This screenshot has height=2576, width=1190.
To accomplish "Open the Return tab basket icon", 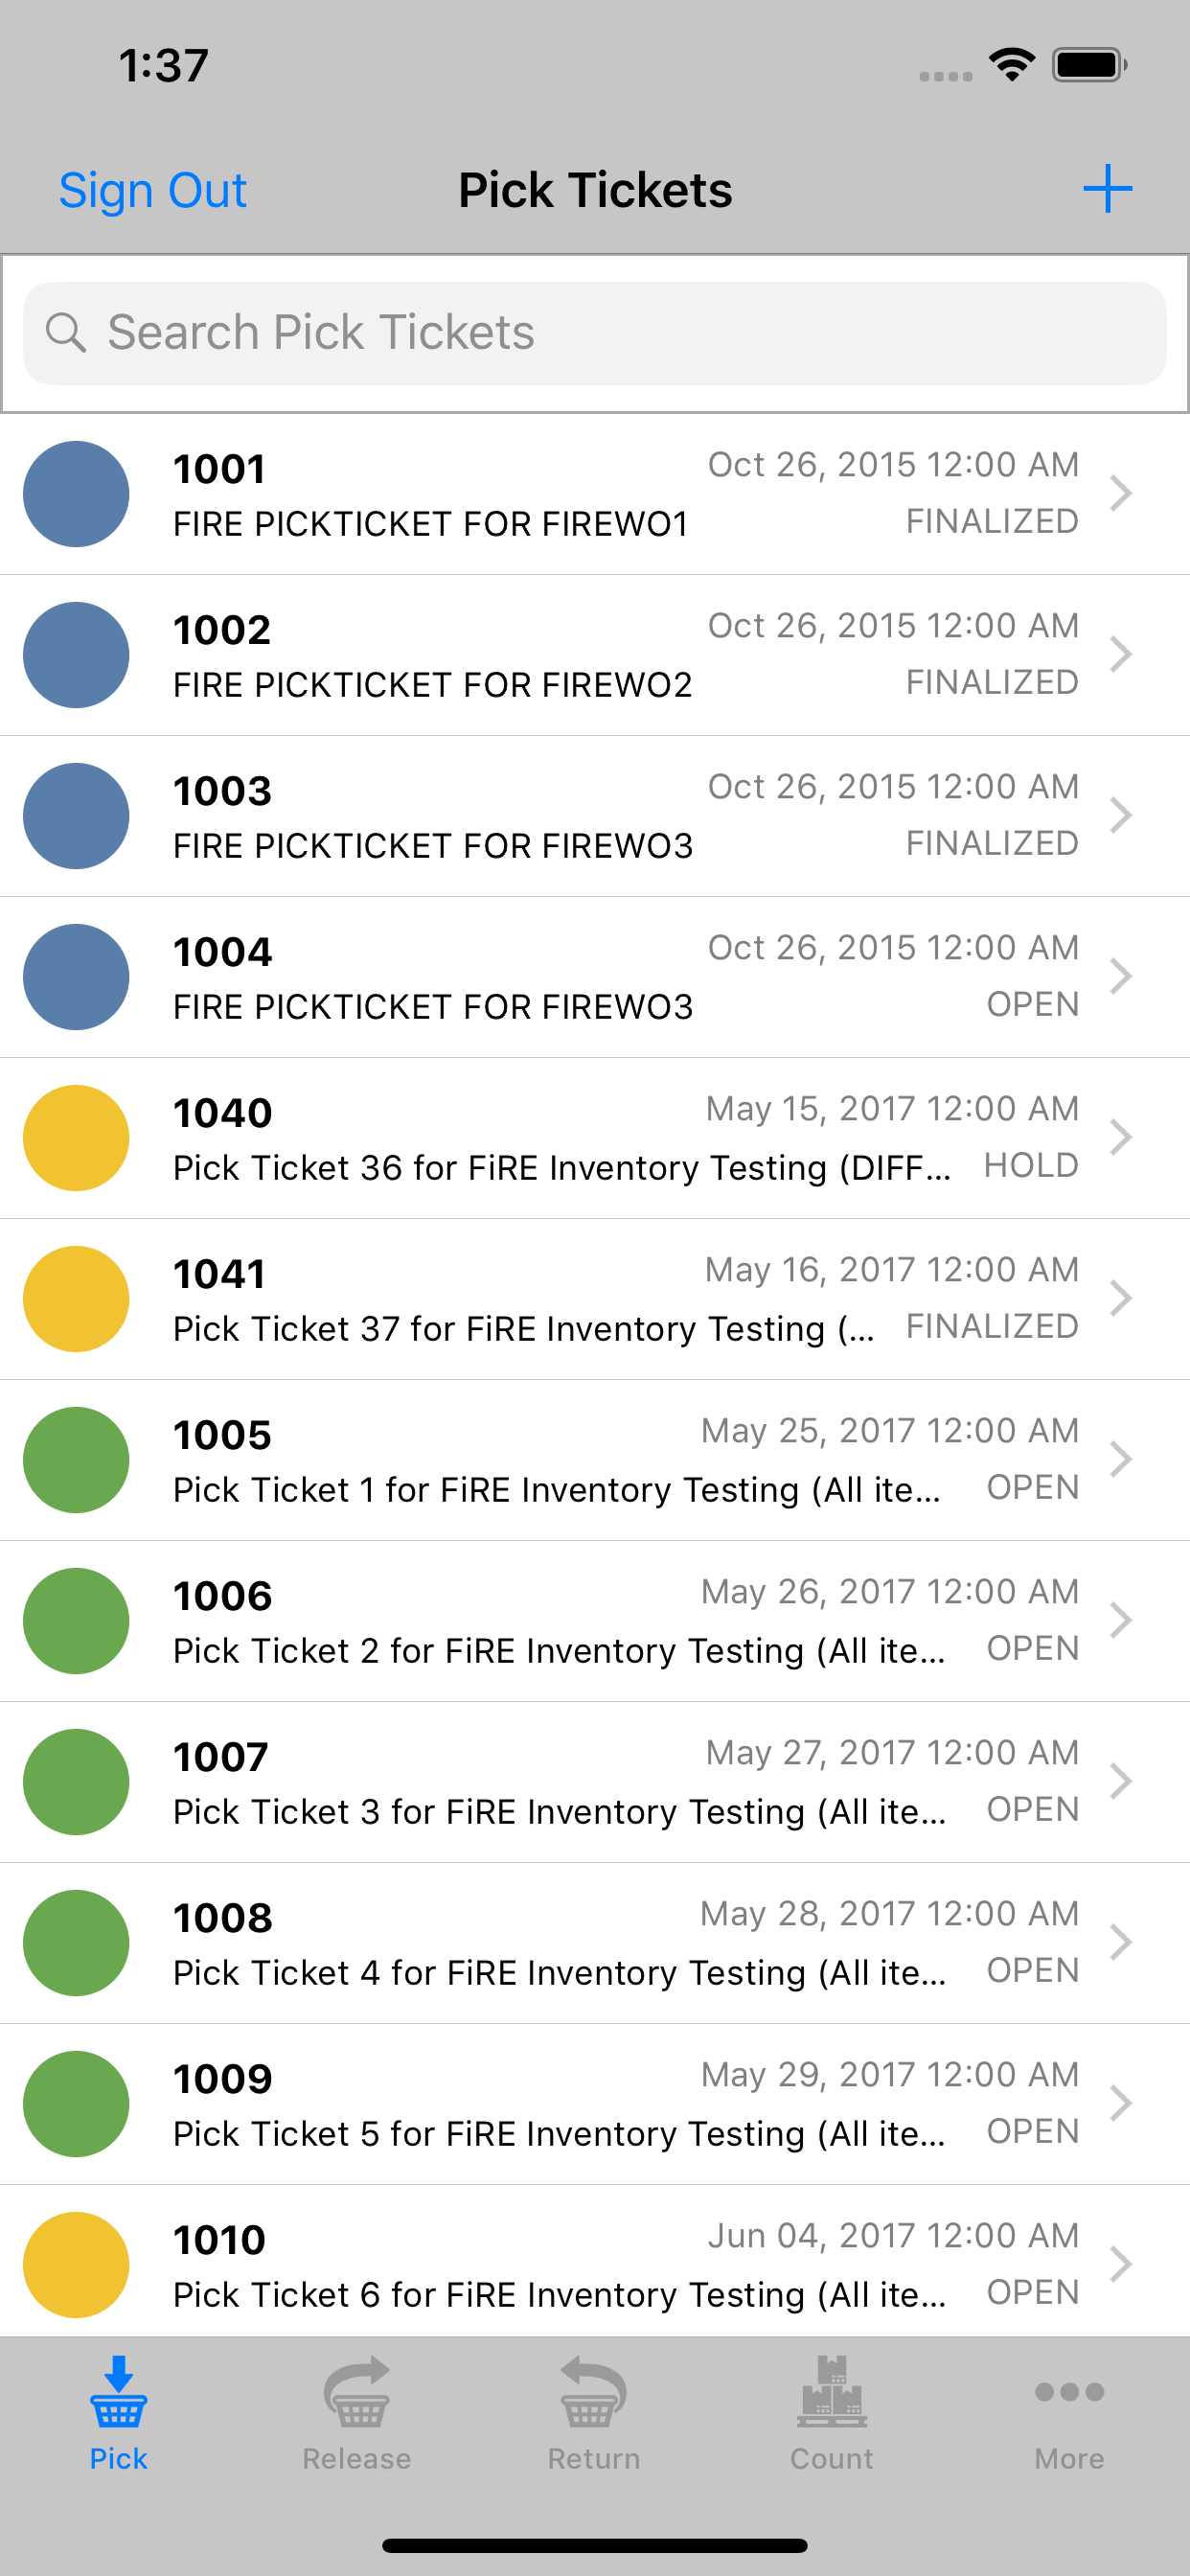I will pyautogui.click(x=594, y=2392).
